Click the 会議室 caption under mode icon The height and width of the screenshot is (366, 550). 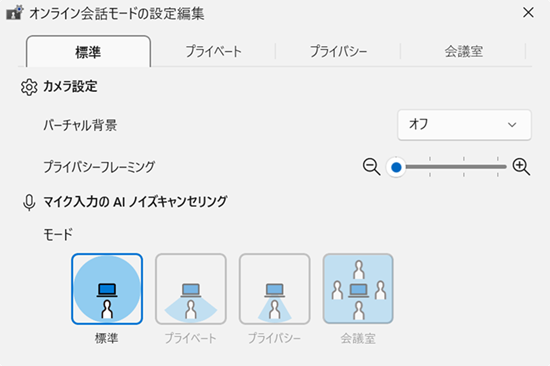pos(358,338)
